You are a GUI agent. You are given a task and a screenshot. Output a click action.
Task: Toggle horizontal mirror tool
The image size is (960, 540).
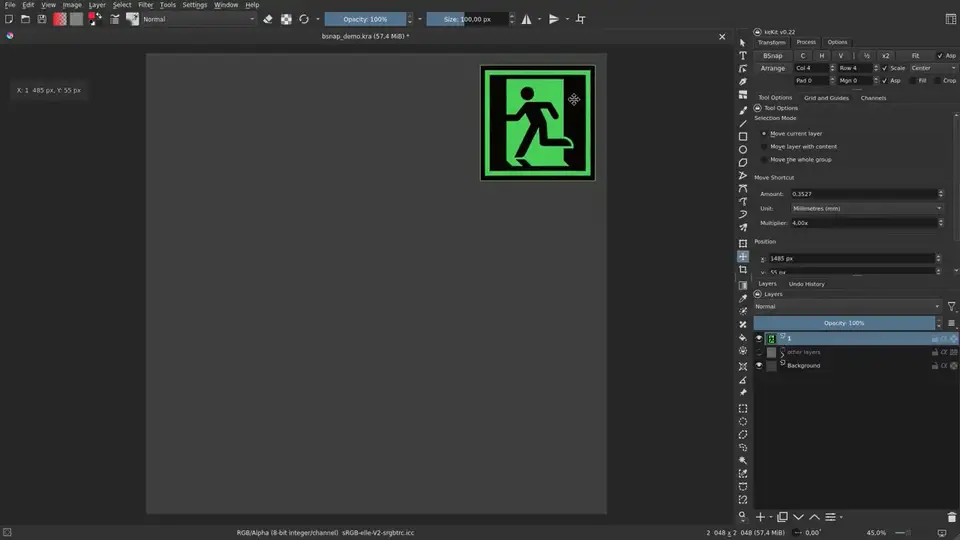pos(527,19)
